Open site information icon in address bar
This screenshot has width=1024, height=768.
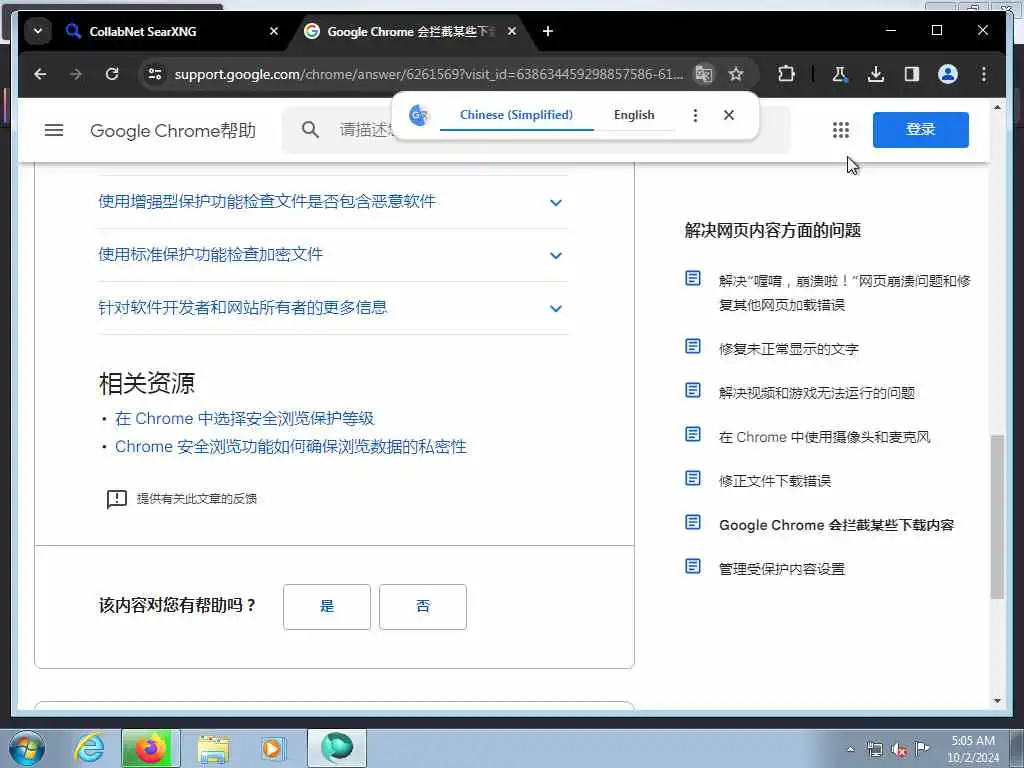pyautogui.click(x=155, y=74)
